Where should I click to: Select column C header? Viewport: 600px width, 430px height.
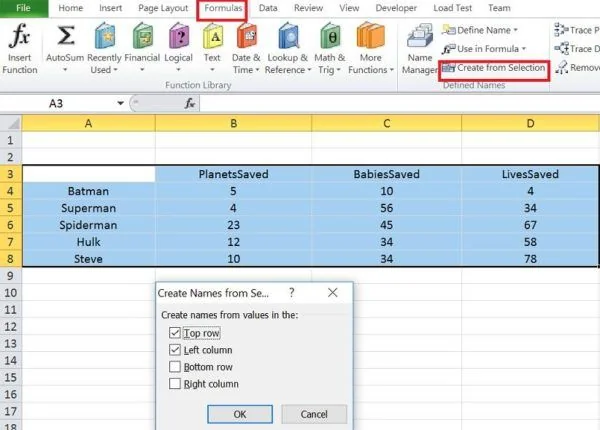pyautogui.click(x=386, y=123)
